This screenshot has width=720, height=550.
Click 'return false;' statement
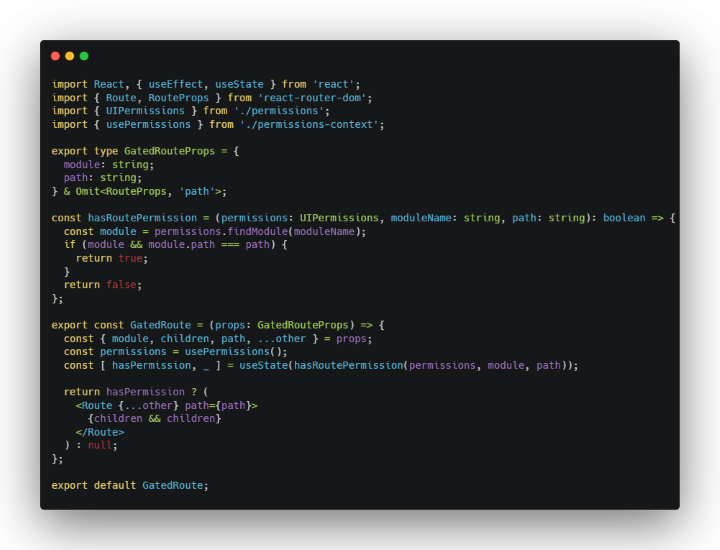pyautogui.click(x=103, y=285)
